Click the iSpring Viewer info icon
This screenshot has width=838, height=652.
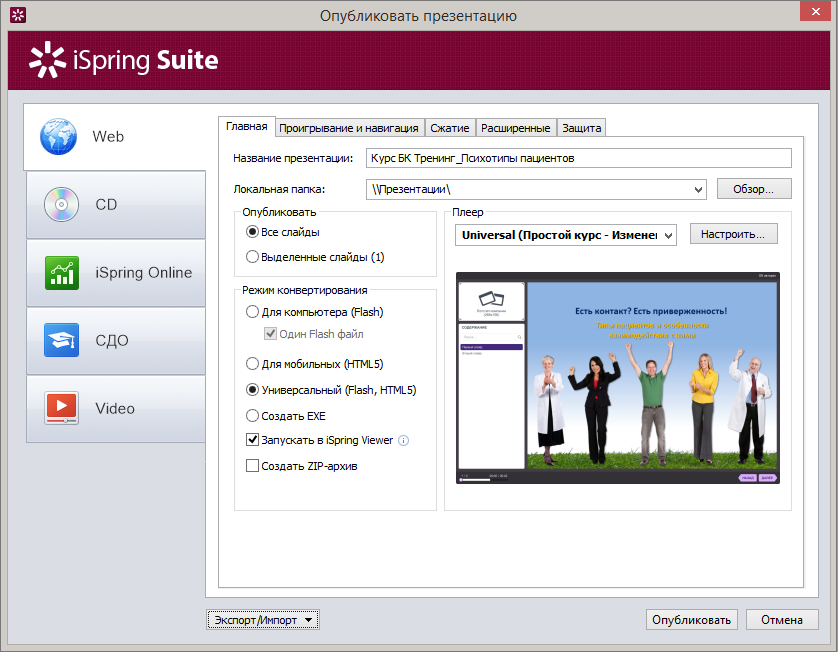tap(404, 440)
